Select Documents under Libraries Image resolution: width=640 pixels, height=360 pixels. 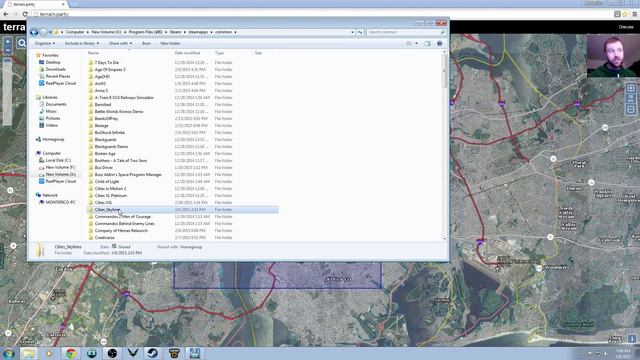56,104
